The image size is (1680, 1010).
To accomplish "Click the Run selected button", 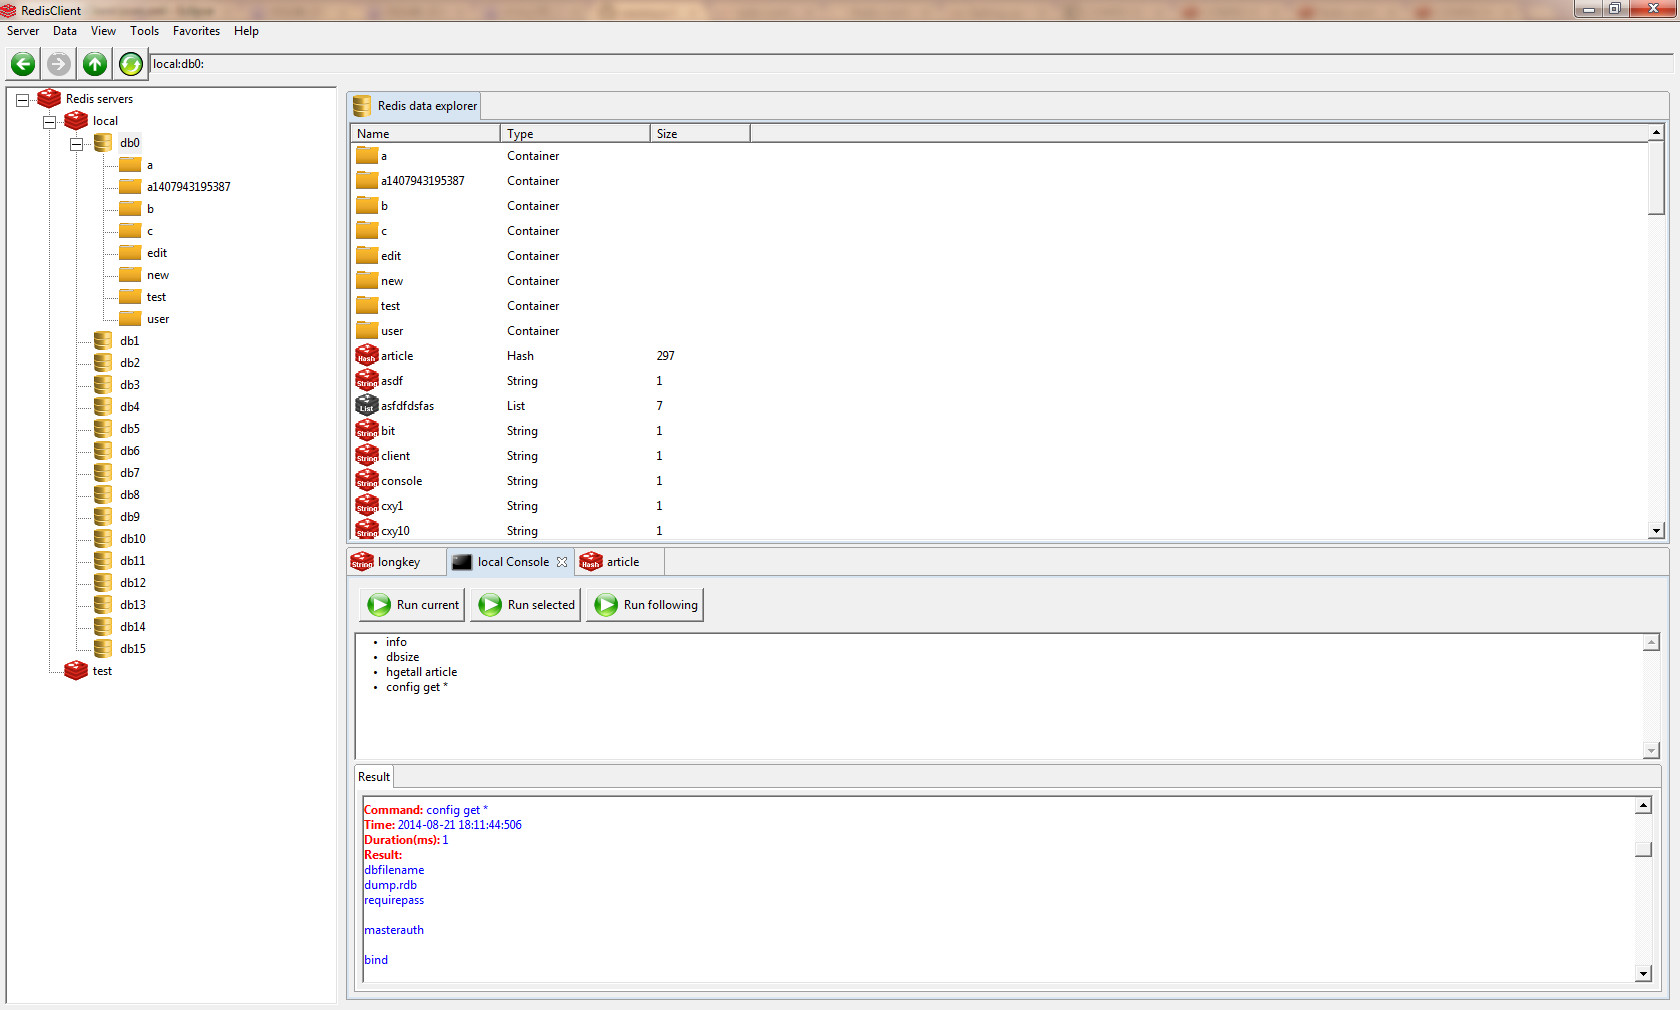I will coord(526,605).
